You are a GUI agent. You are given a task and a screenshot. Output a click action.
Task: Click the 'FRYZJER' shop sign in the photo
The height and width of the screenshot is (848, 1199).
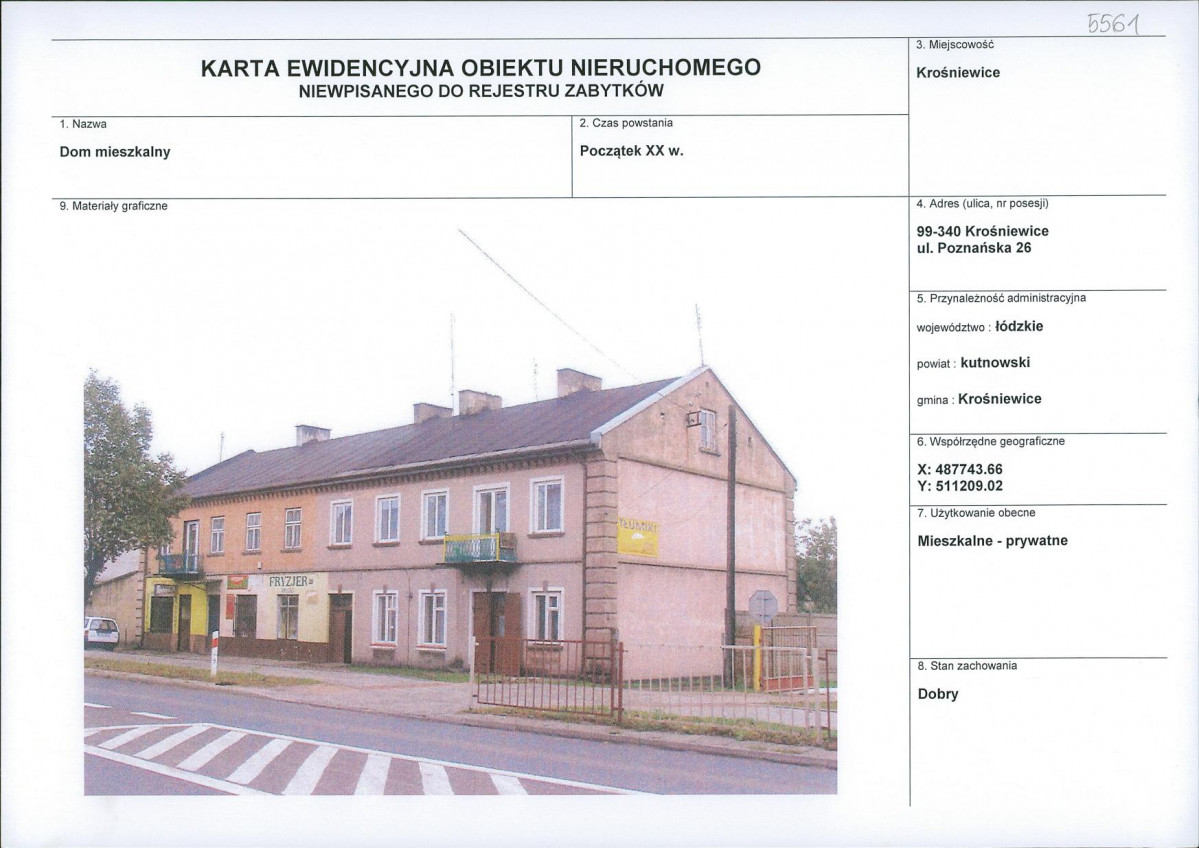tap(291, 581)
